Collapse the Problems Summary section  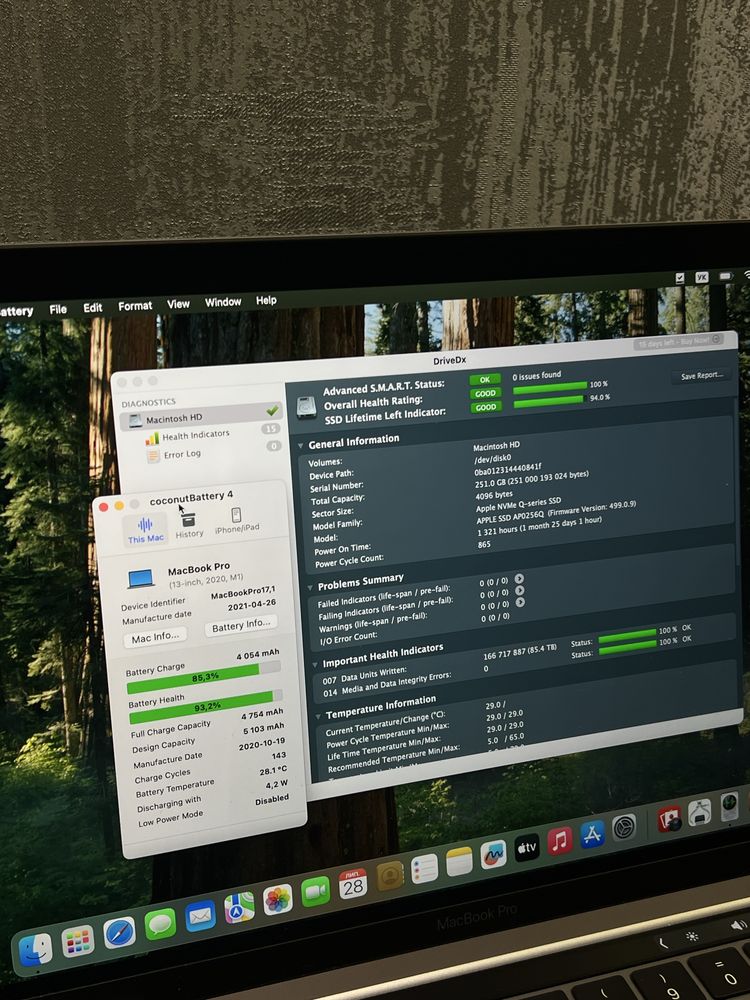[x=310, y=587]
